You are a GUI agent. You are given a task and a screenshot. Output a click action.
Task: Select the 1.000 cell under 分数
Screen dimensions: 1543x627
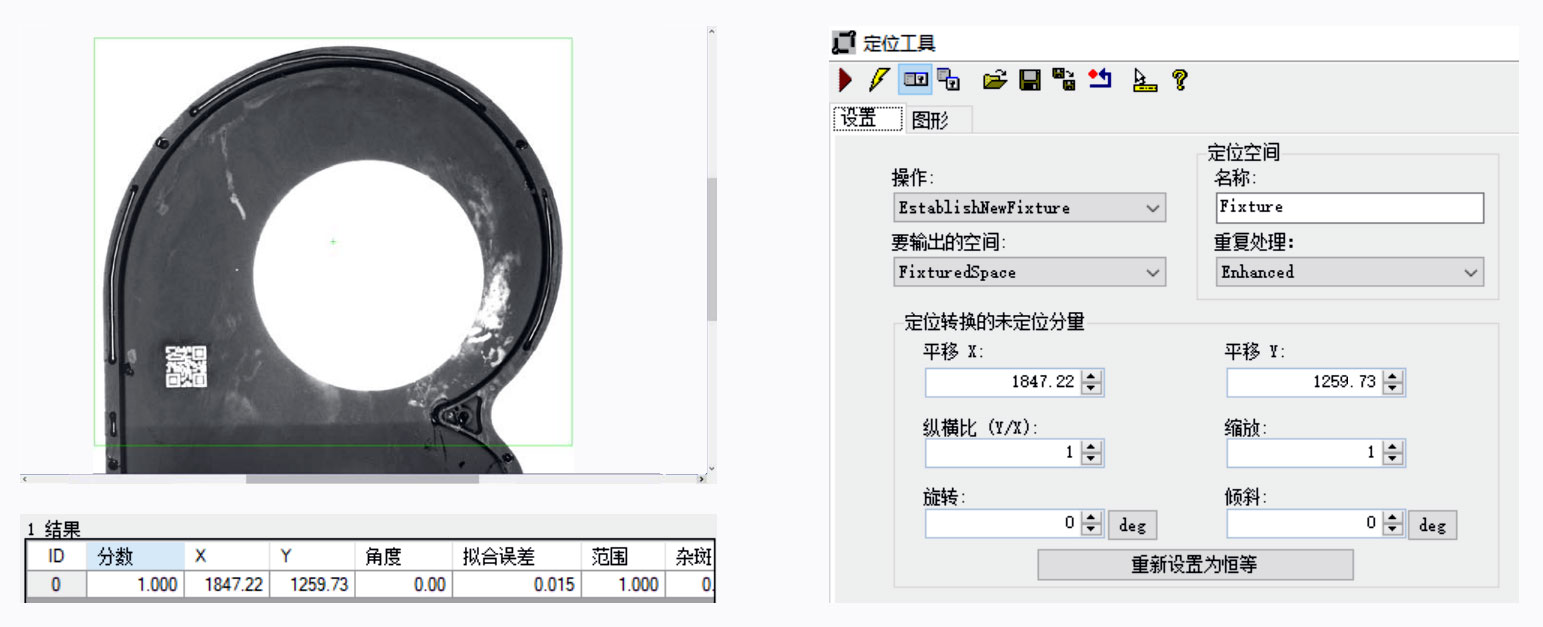coord(136,585)
